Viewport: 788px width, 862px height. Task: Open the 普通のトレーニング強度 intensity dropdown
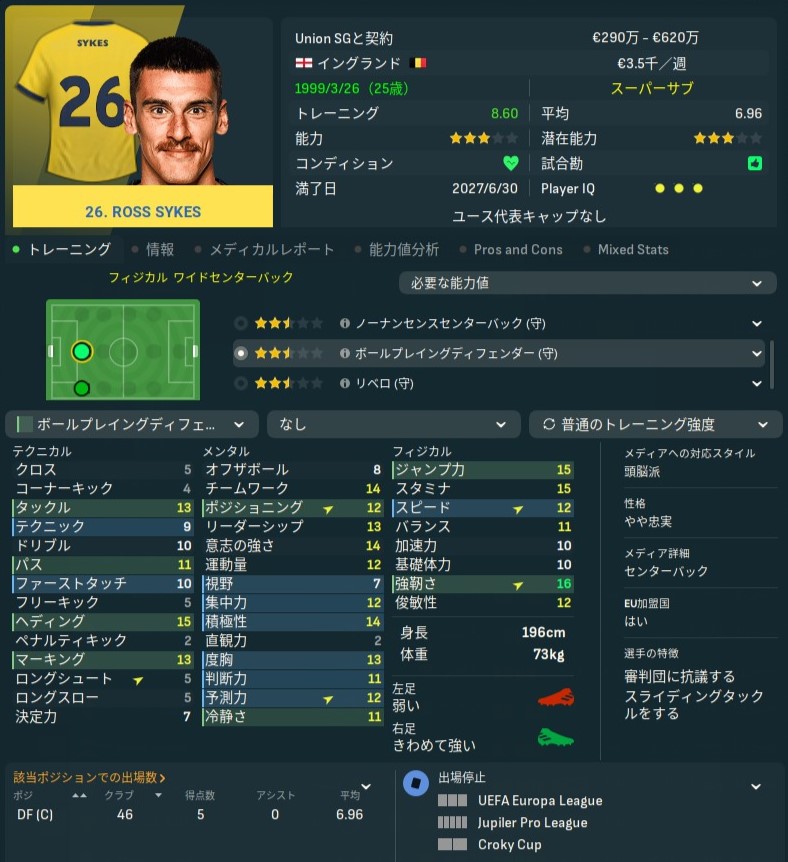coord(655,424)
